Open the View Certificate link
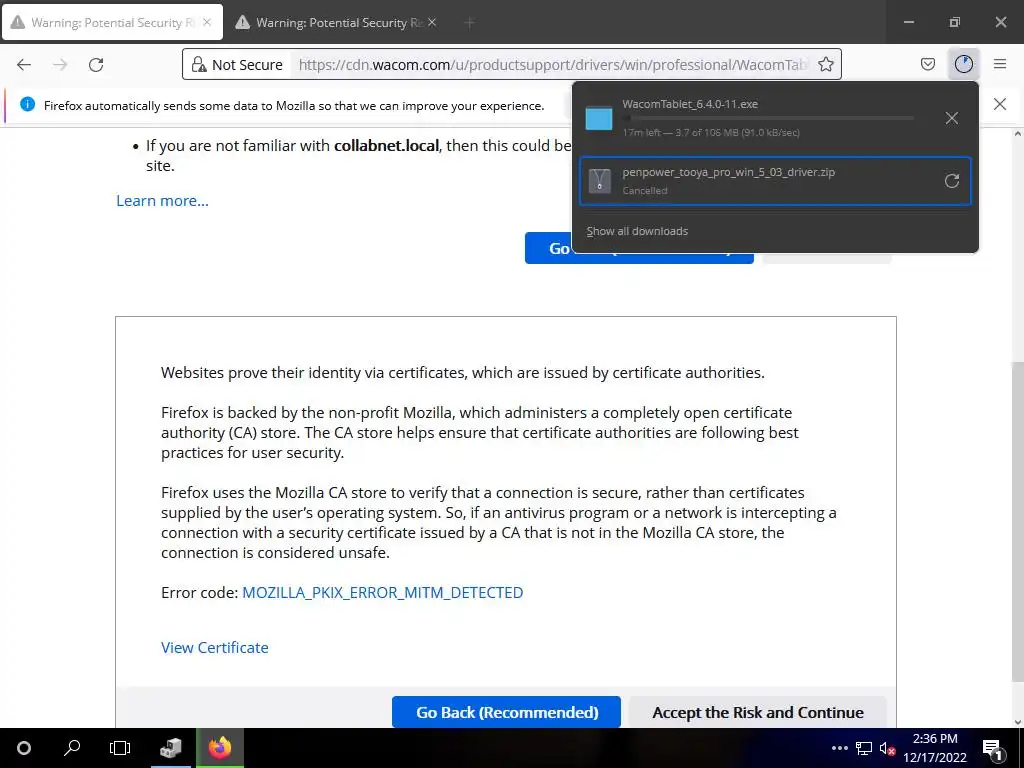1024x768 pixels. pyautogui.click(x=215, y=647)
